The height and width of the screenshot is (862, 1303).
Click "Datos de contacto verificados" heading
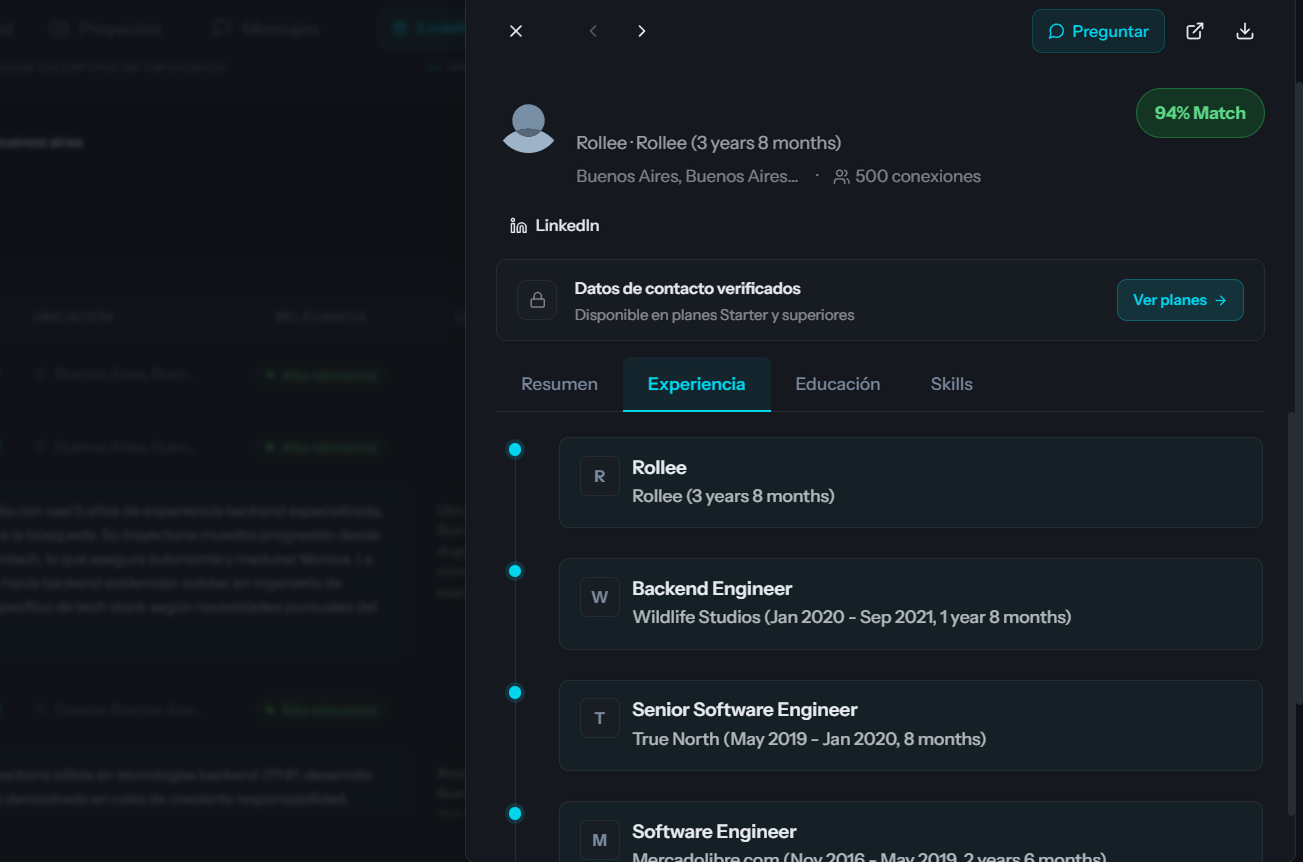688,289
